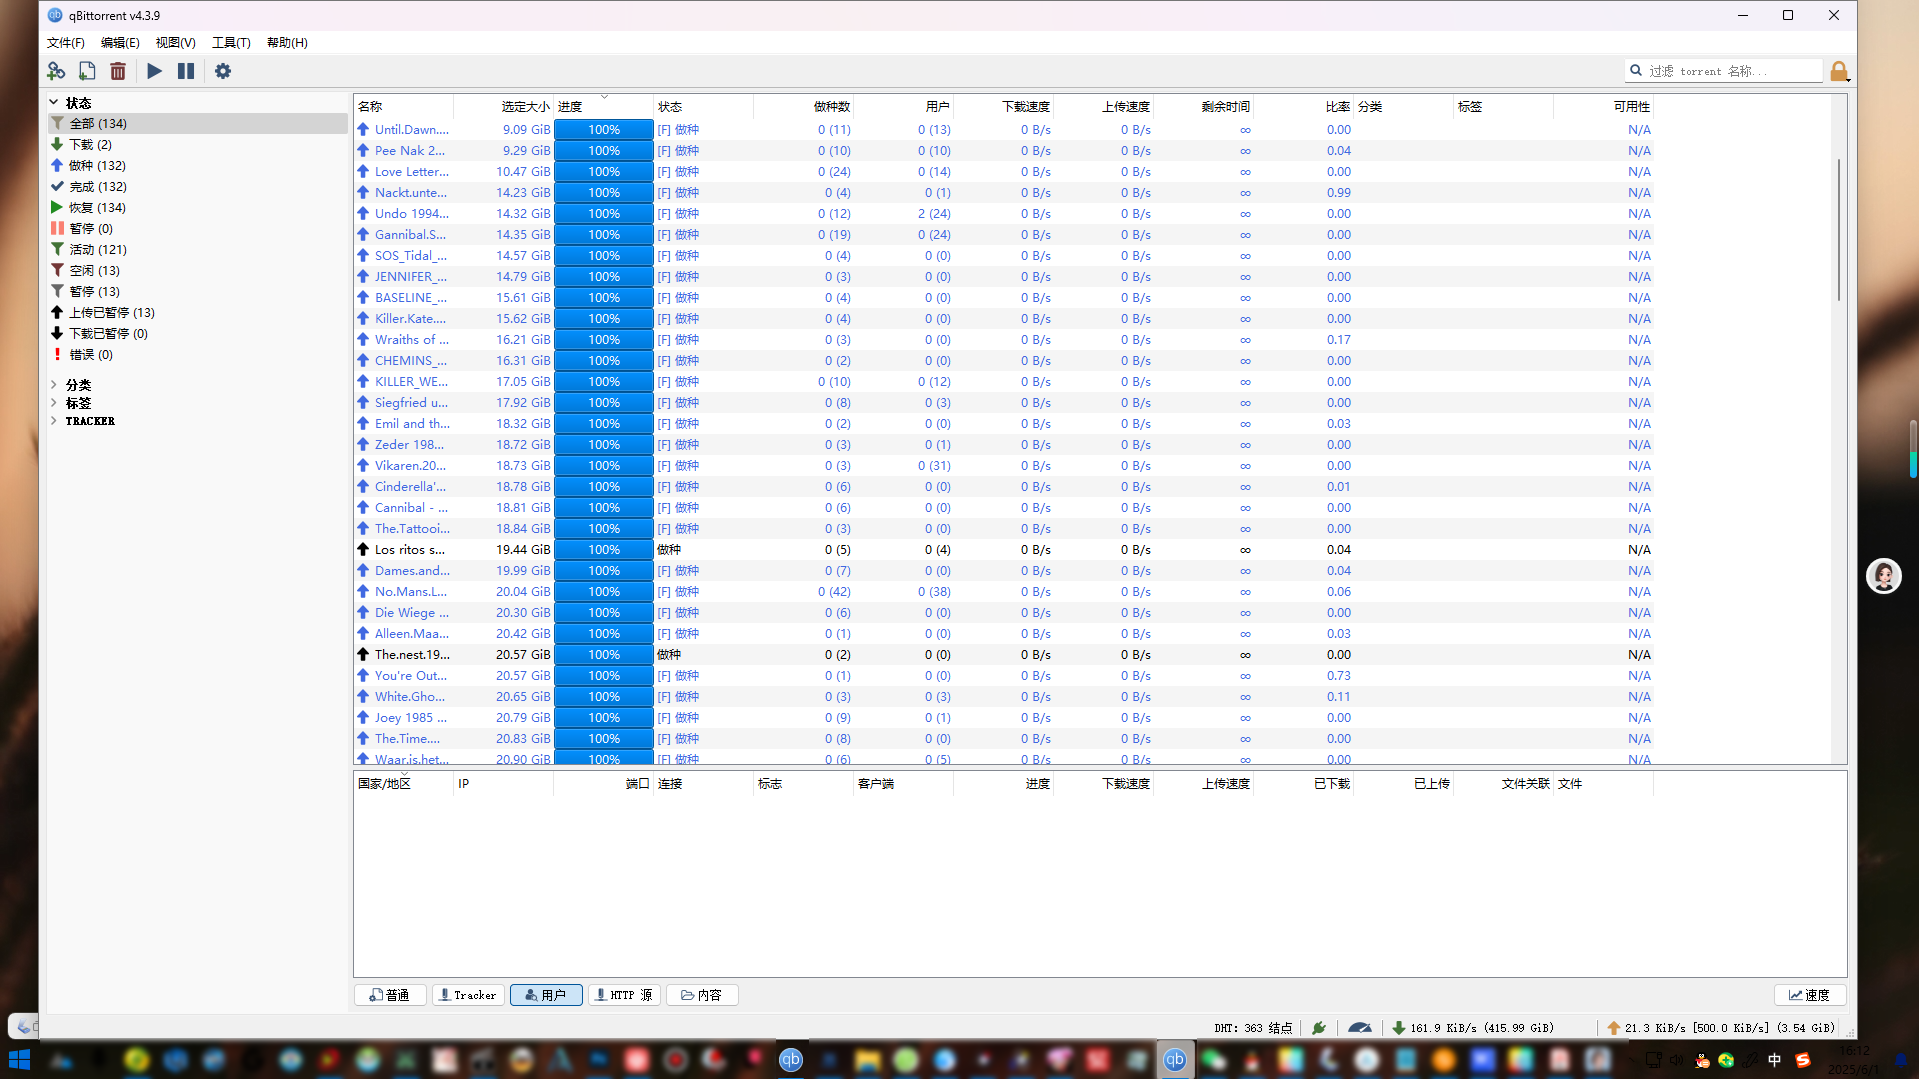Open the 视图(V) menu
Screen dimensions: 1919x1079
(x=175, y=43)
